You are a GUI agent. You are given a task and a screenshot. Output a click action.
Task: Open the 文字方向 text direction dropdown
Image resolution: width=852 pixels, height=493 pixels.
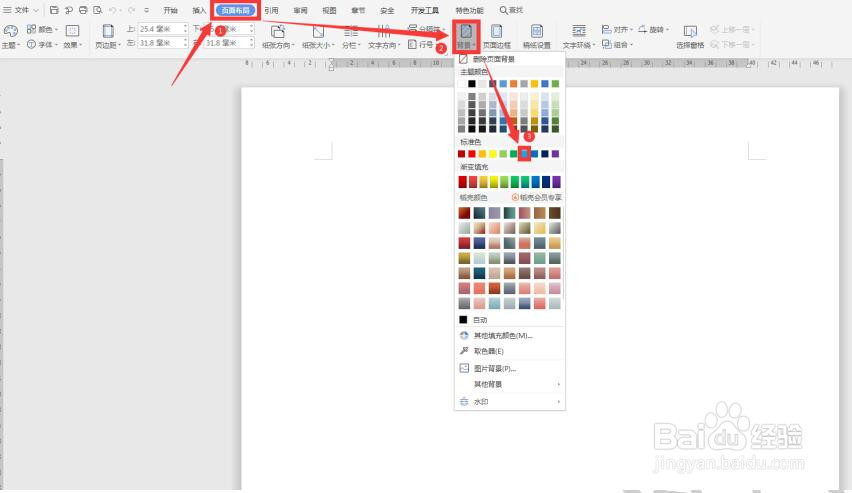coord(384,36)
